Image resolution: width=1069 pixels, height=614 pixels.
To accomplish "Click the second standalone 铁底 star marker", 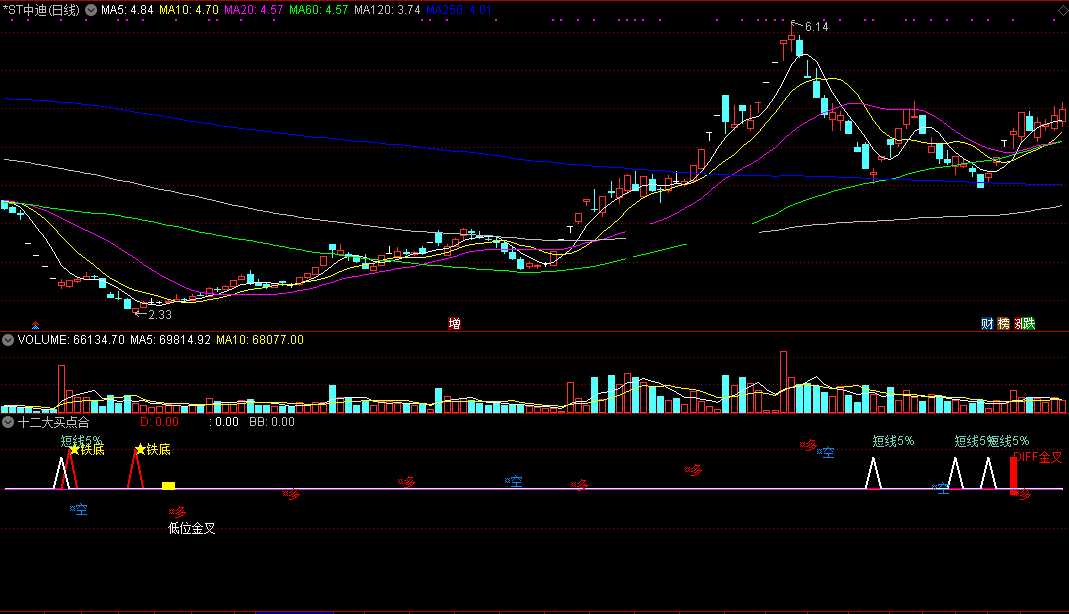I will click(x=140, y=449).
